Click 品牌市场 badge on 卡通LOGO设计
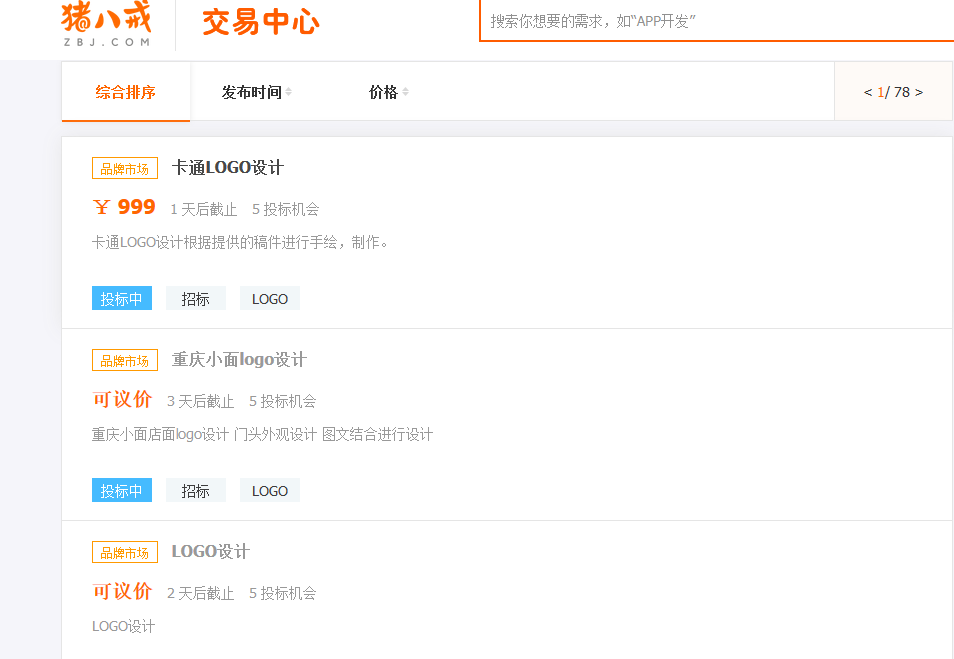Image resolution: width=954 pixels, height=659 pixels. tap(125, 169)
